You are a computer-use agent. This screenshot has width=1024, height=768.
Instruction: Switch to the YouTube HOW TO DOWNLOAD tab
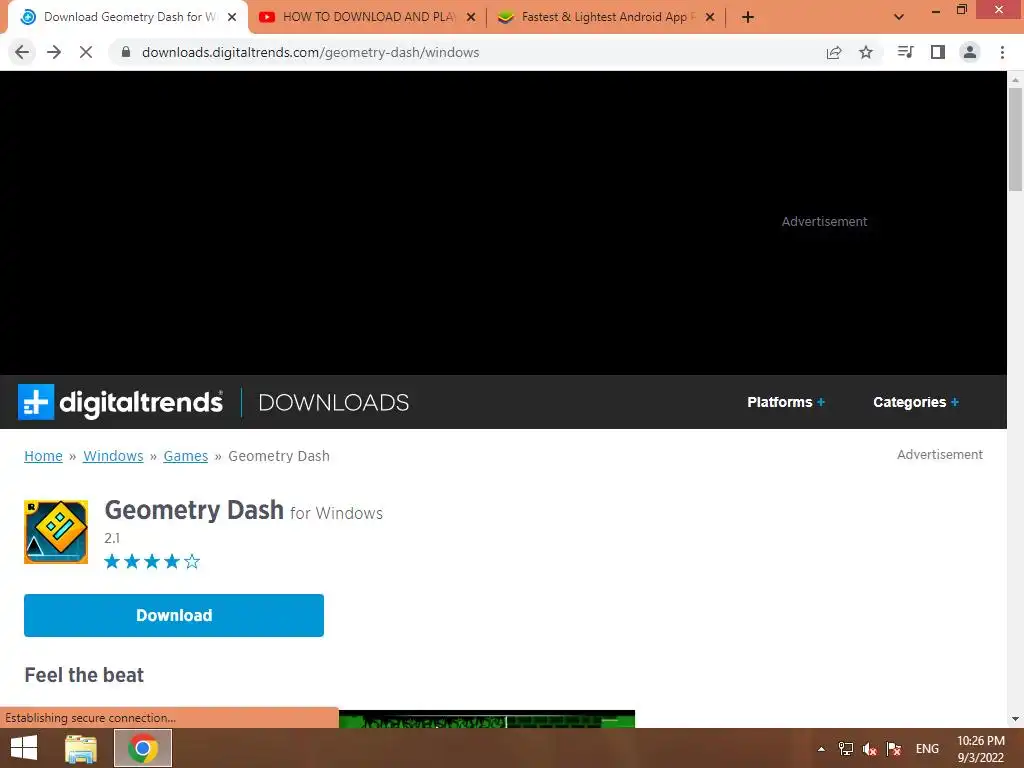click(368, 17)
